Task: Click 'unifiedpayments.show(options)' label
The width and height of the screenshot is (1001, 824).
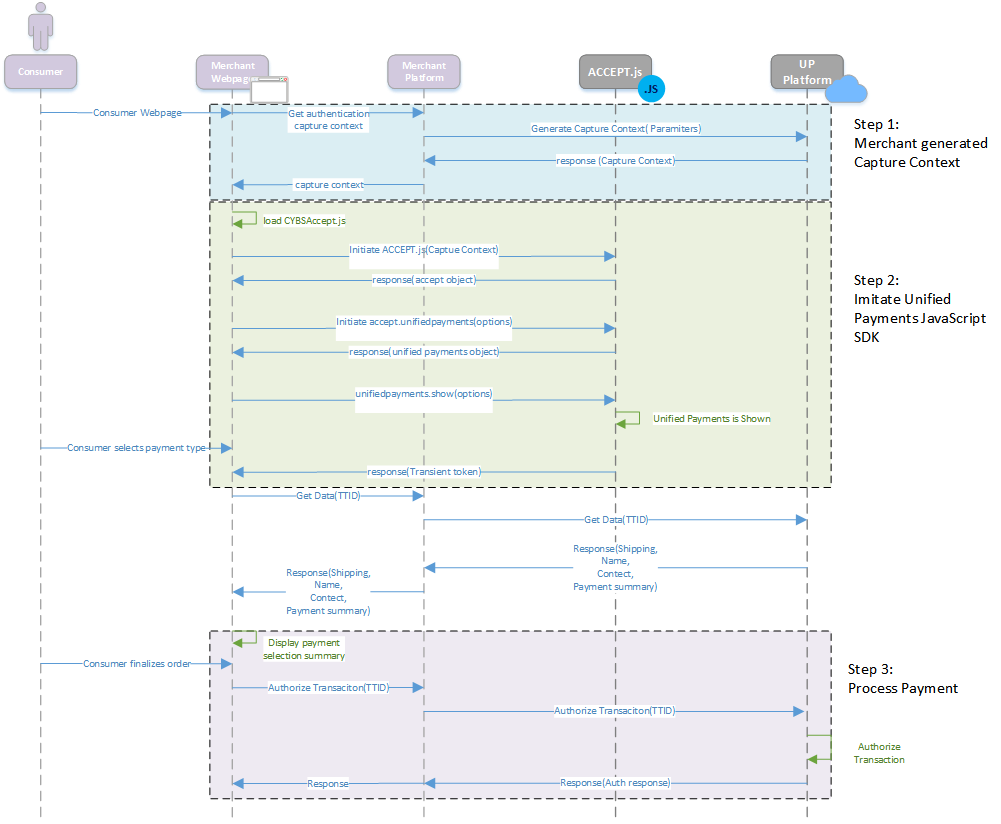Action: click(x=424, y=394)
